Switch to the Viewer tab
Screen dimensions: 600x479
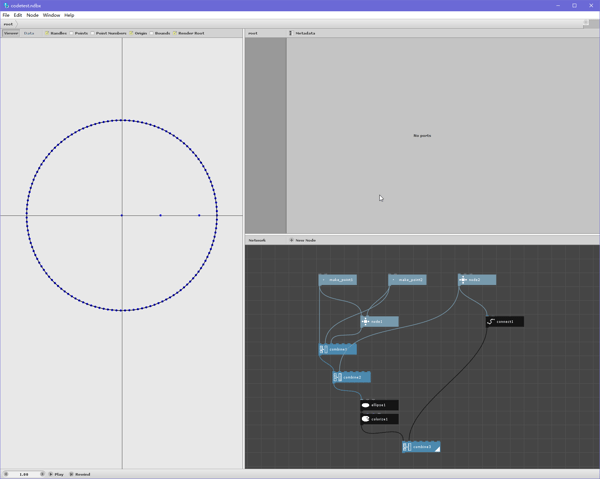pyautogui.click(x=11, y=33)
